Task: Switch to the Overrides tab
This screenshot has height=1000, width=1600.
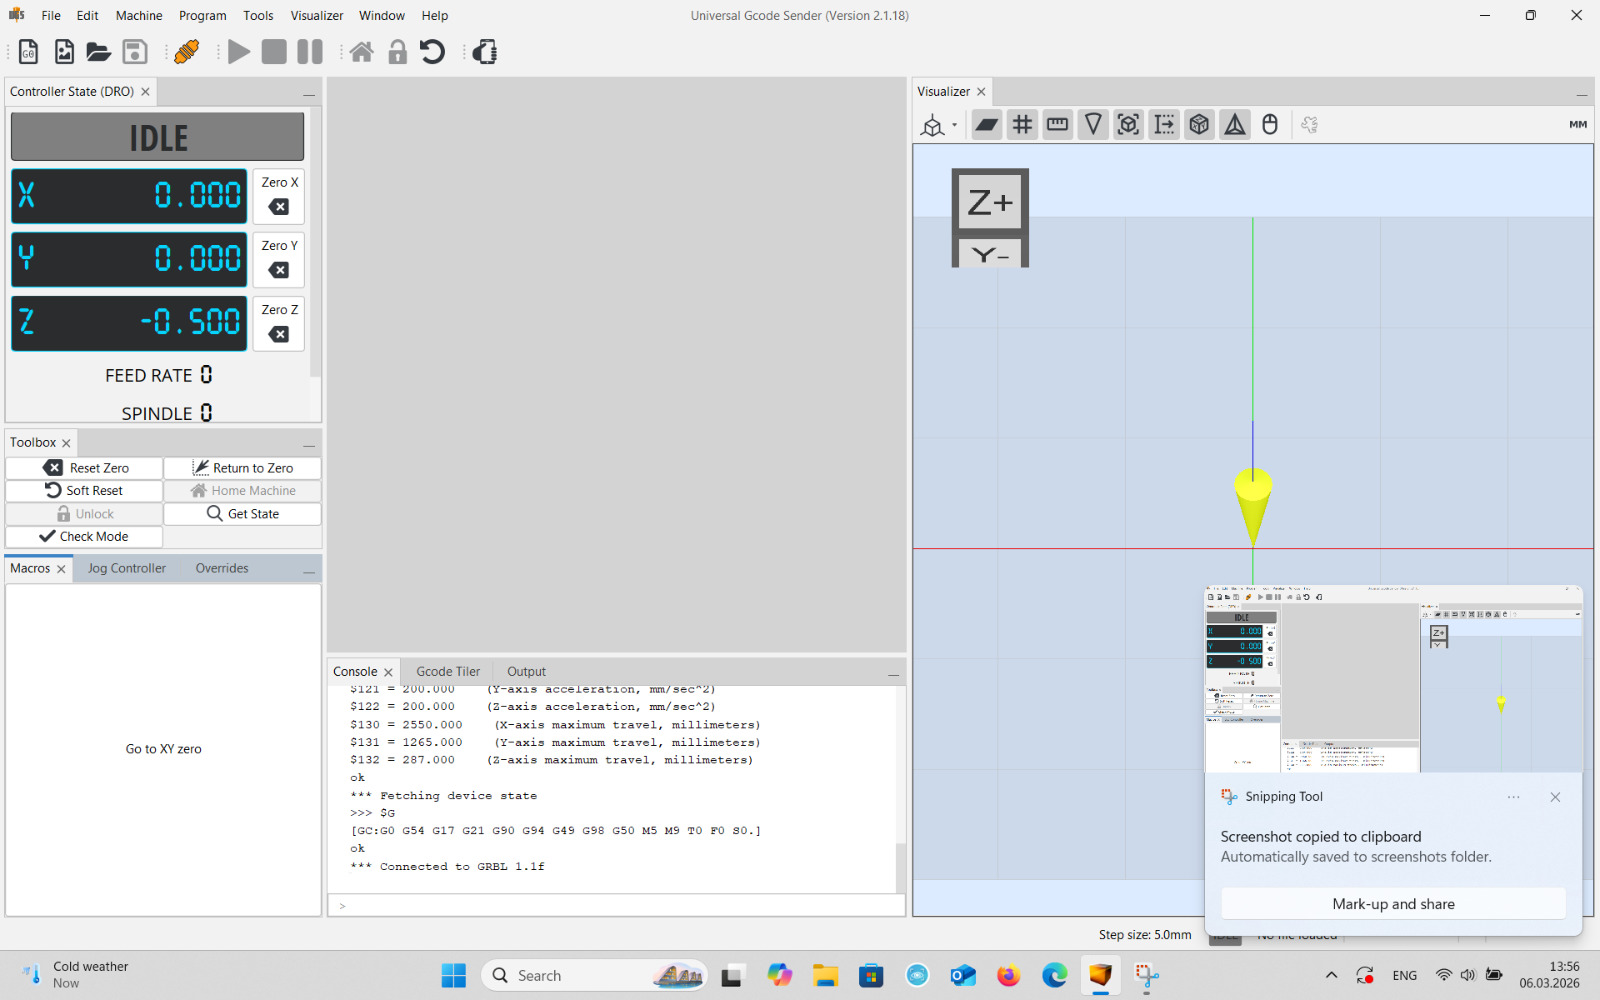Action: [x=222, y=568]
